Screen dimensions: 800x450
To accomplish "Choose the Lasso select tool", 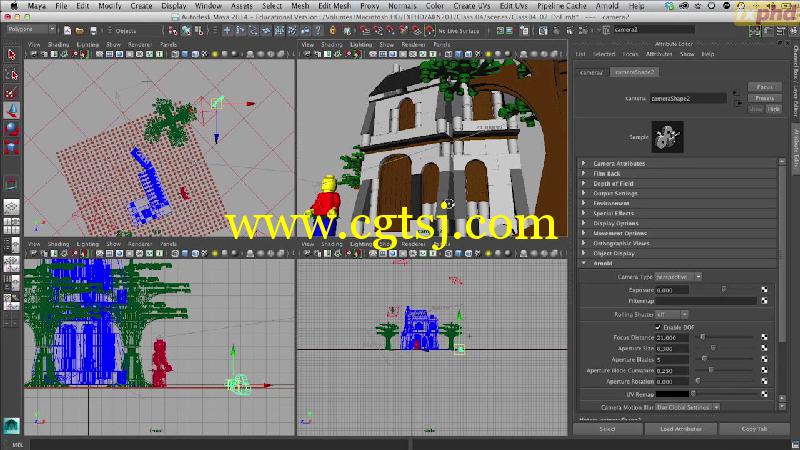I will pos(12,74).
